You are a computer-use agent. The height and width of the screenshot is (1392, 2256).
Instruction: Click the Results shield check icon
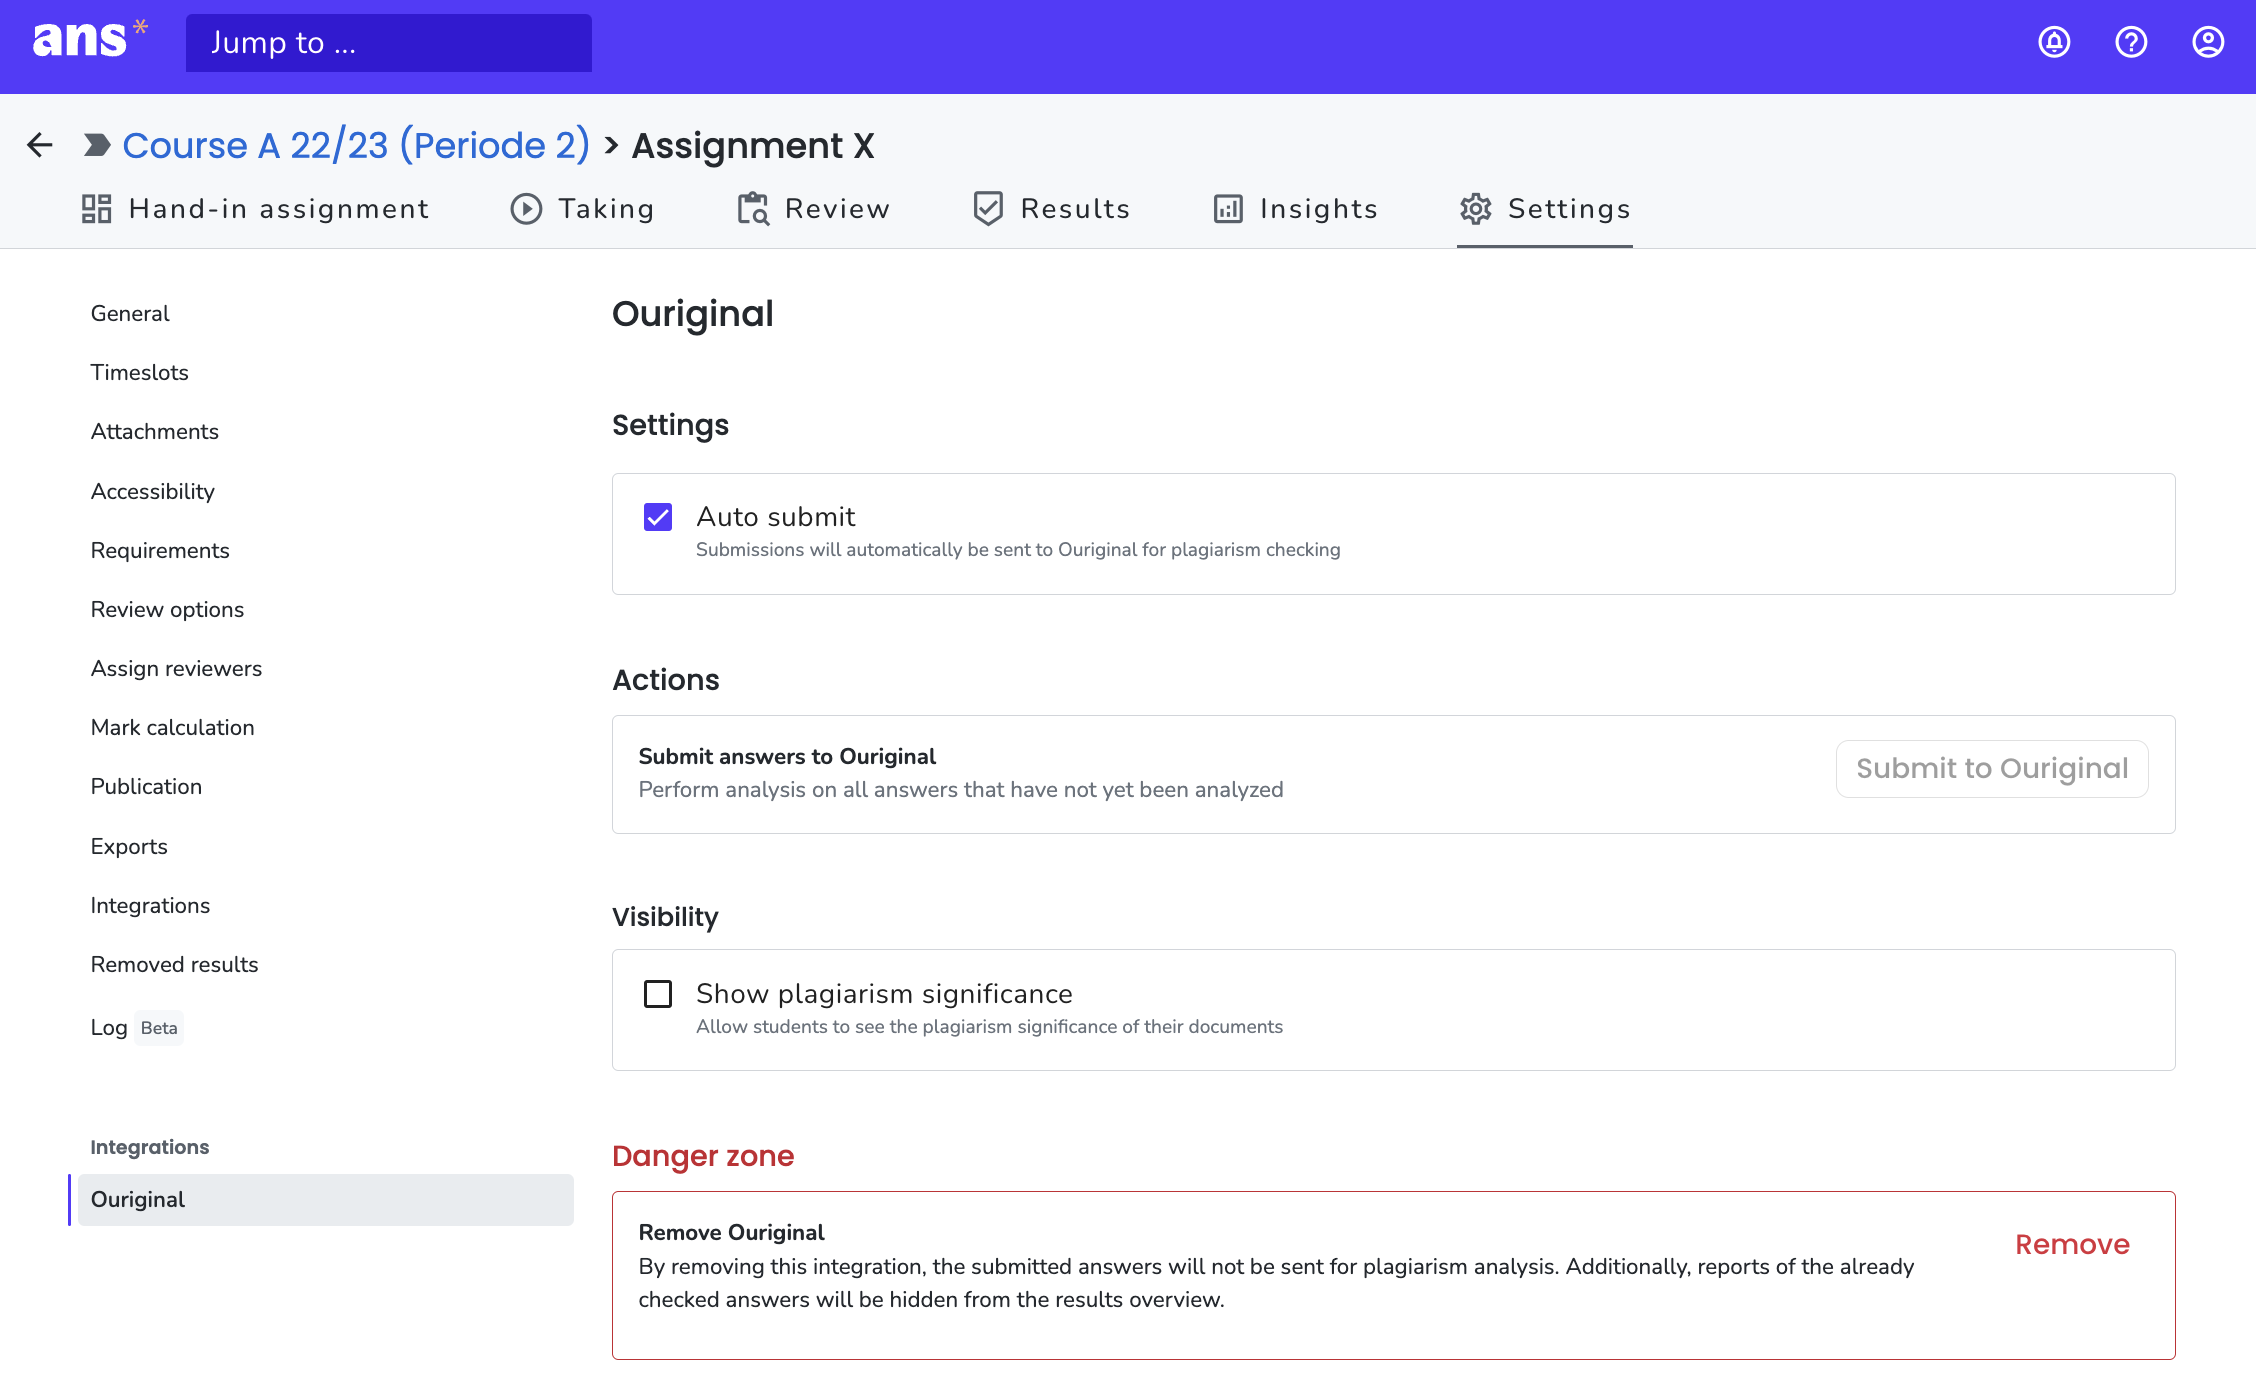(988, 208)
